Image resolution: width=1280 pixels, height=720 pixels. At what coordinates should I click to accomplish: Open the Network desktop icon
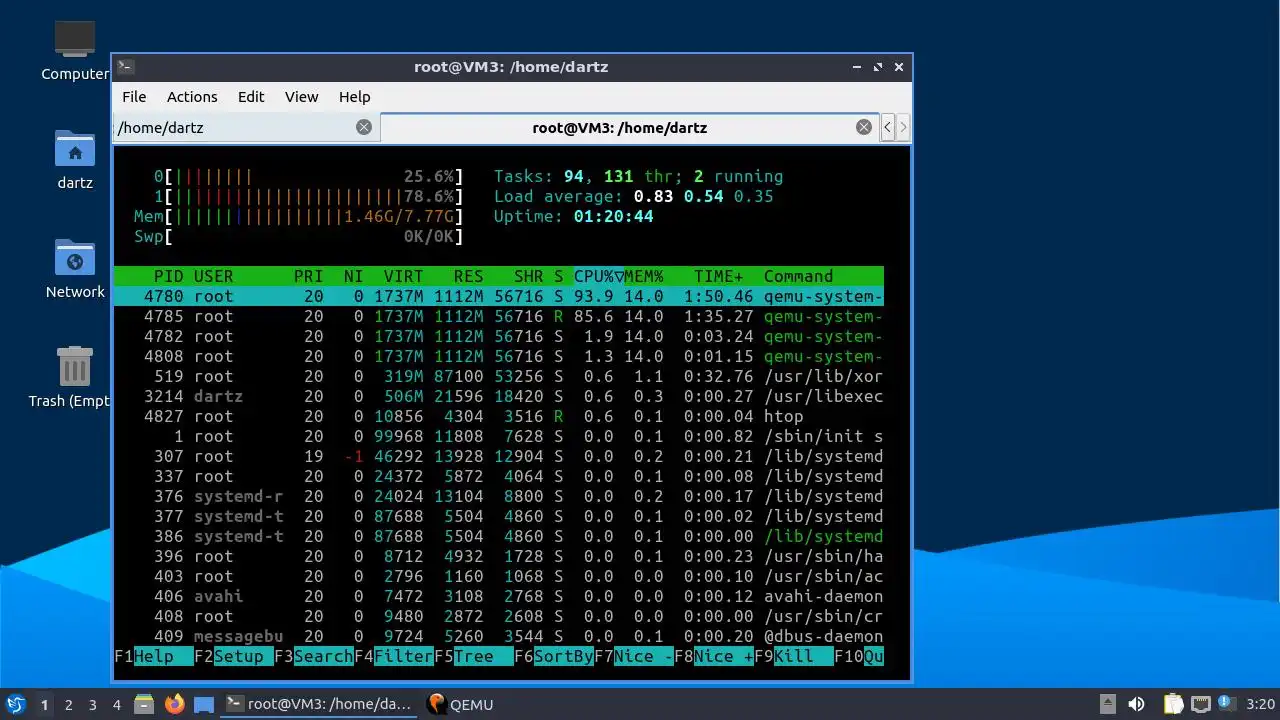pyautogui.click(x=75, y=258)
